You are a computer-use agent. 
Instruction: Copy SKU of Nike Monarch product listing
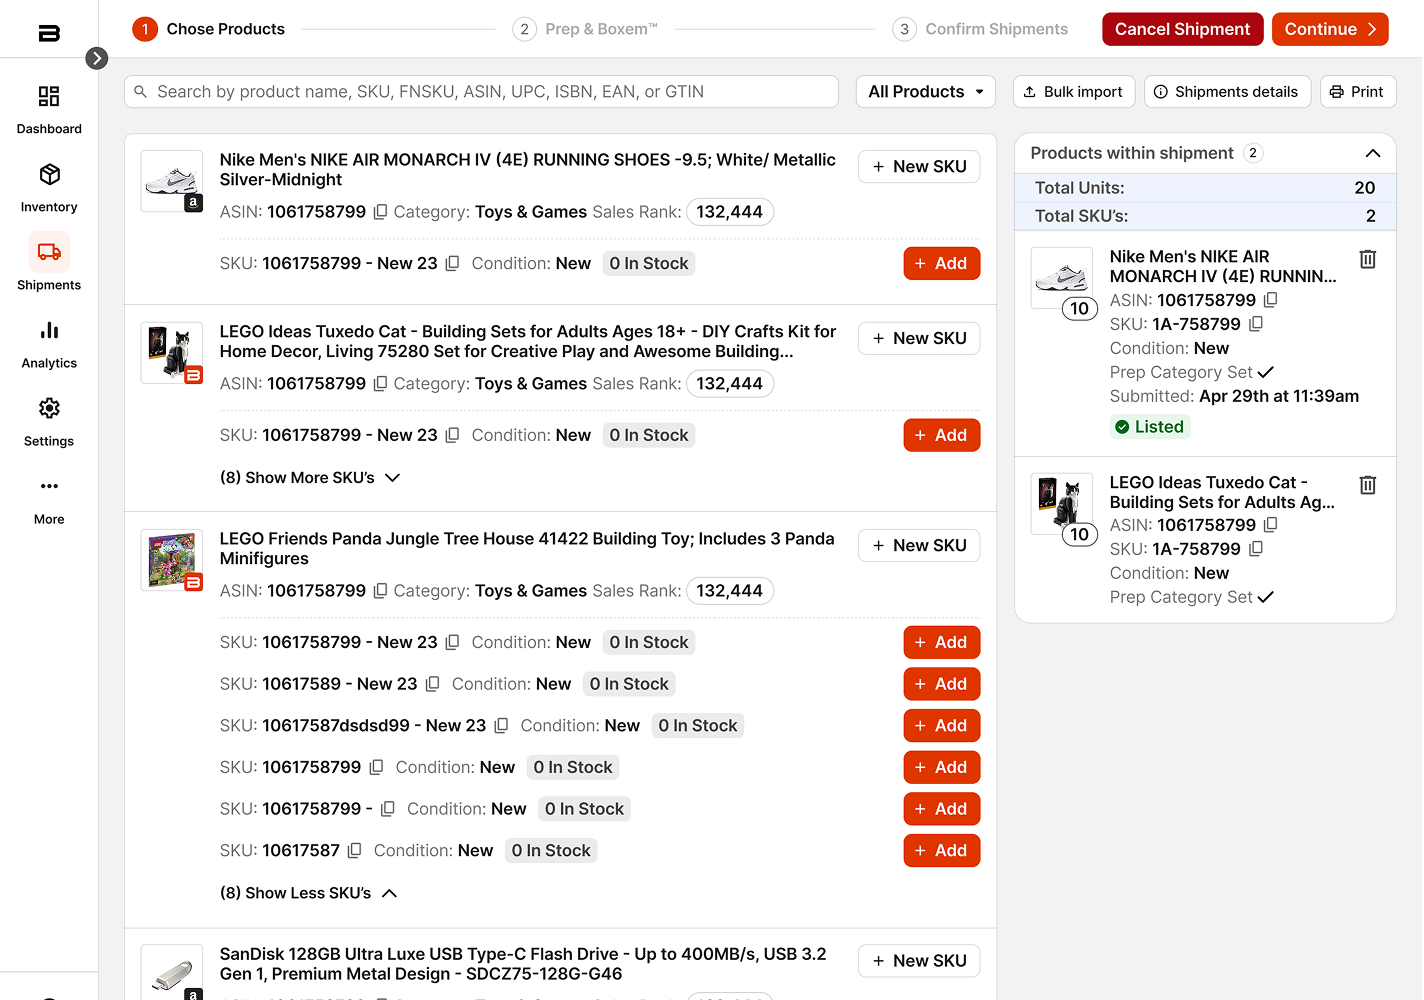pos(452,263)
